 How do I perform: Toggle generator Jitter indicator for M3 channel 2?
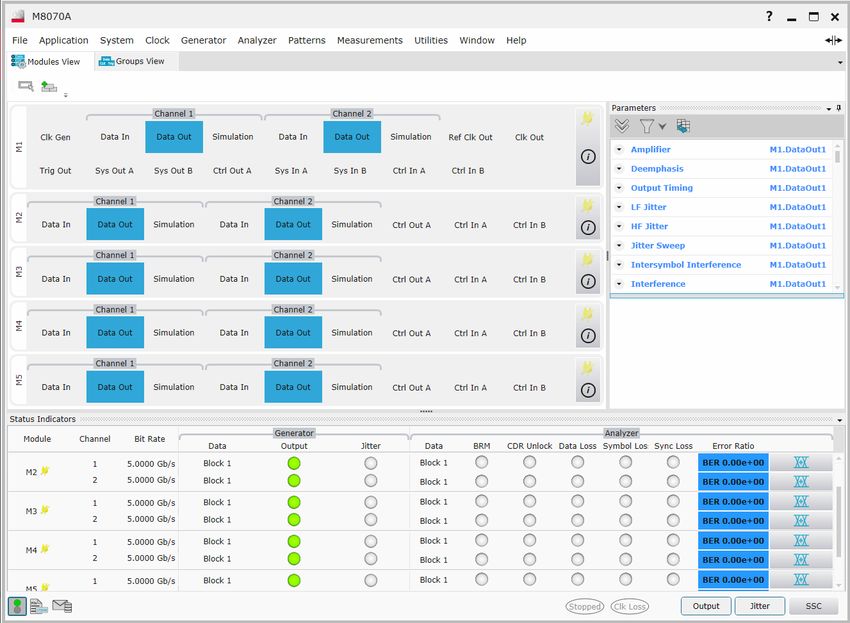371,520
